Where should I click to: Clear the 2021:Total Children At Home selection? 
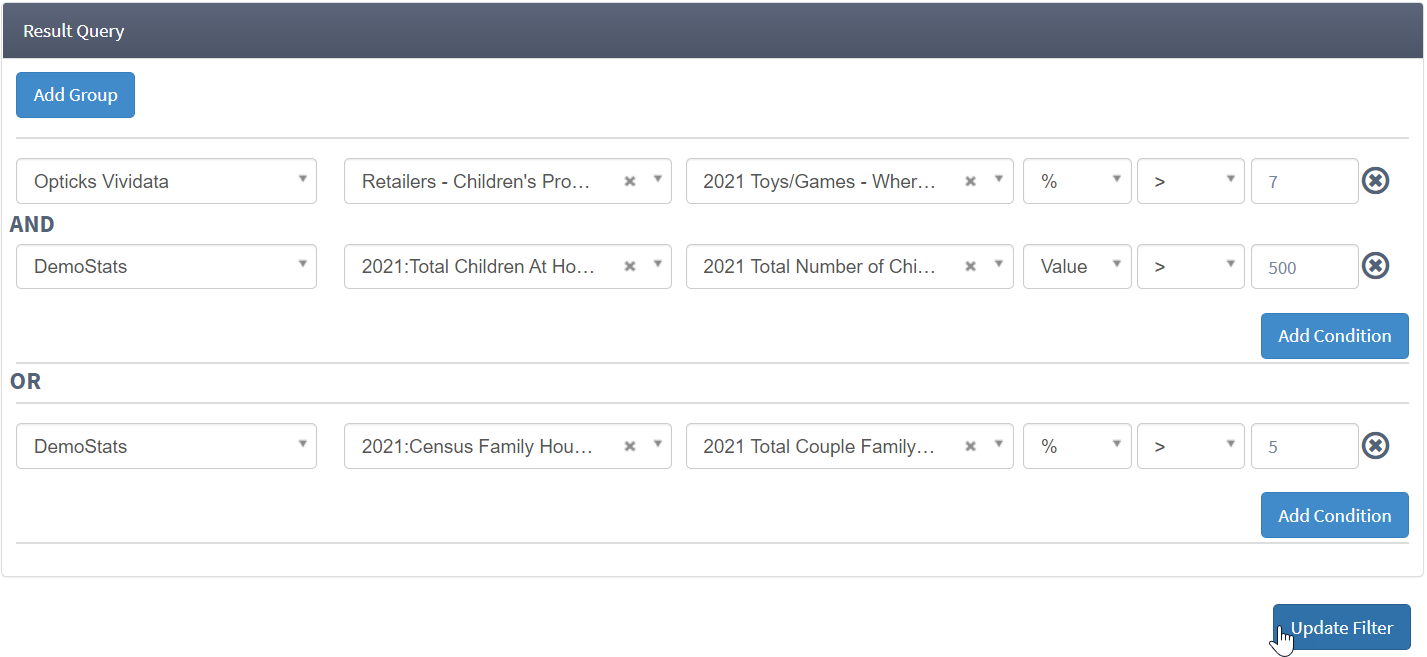click(630, 266)
